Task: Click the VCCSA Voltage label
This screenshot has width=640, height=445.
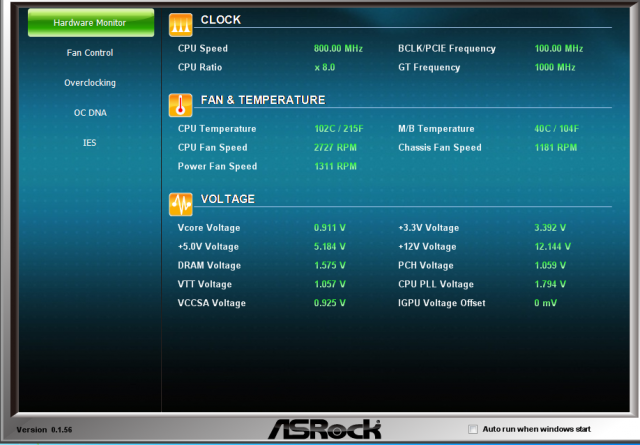Action: coord(212,303)
